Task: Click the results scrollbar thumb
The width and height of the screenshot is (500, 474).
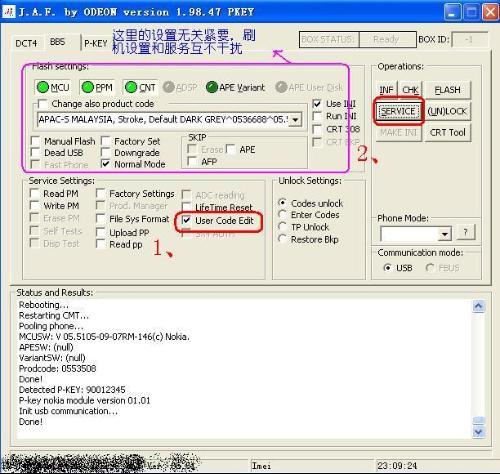Action: (x=478, y=421)
